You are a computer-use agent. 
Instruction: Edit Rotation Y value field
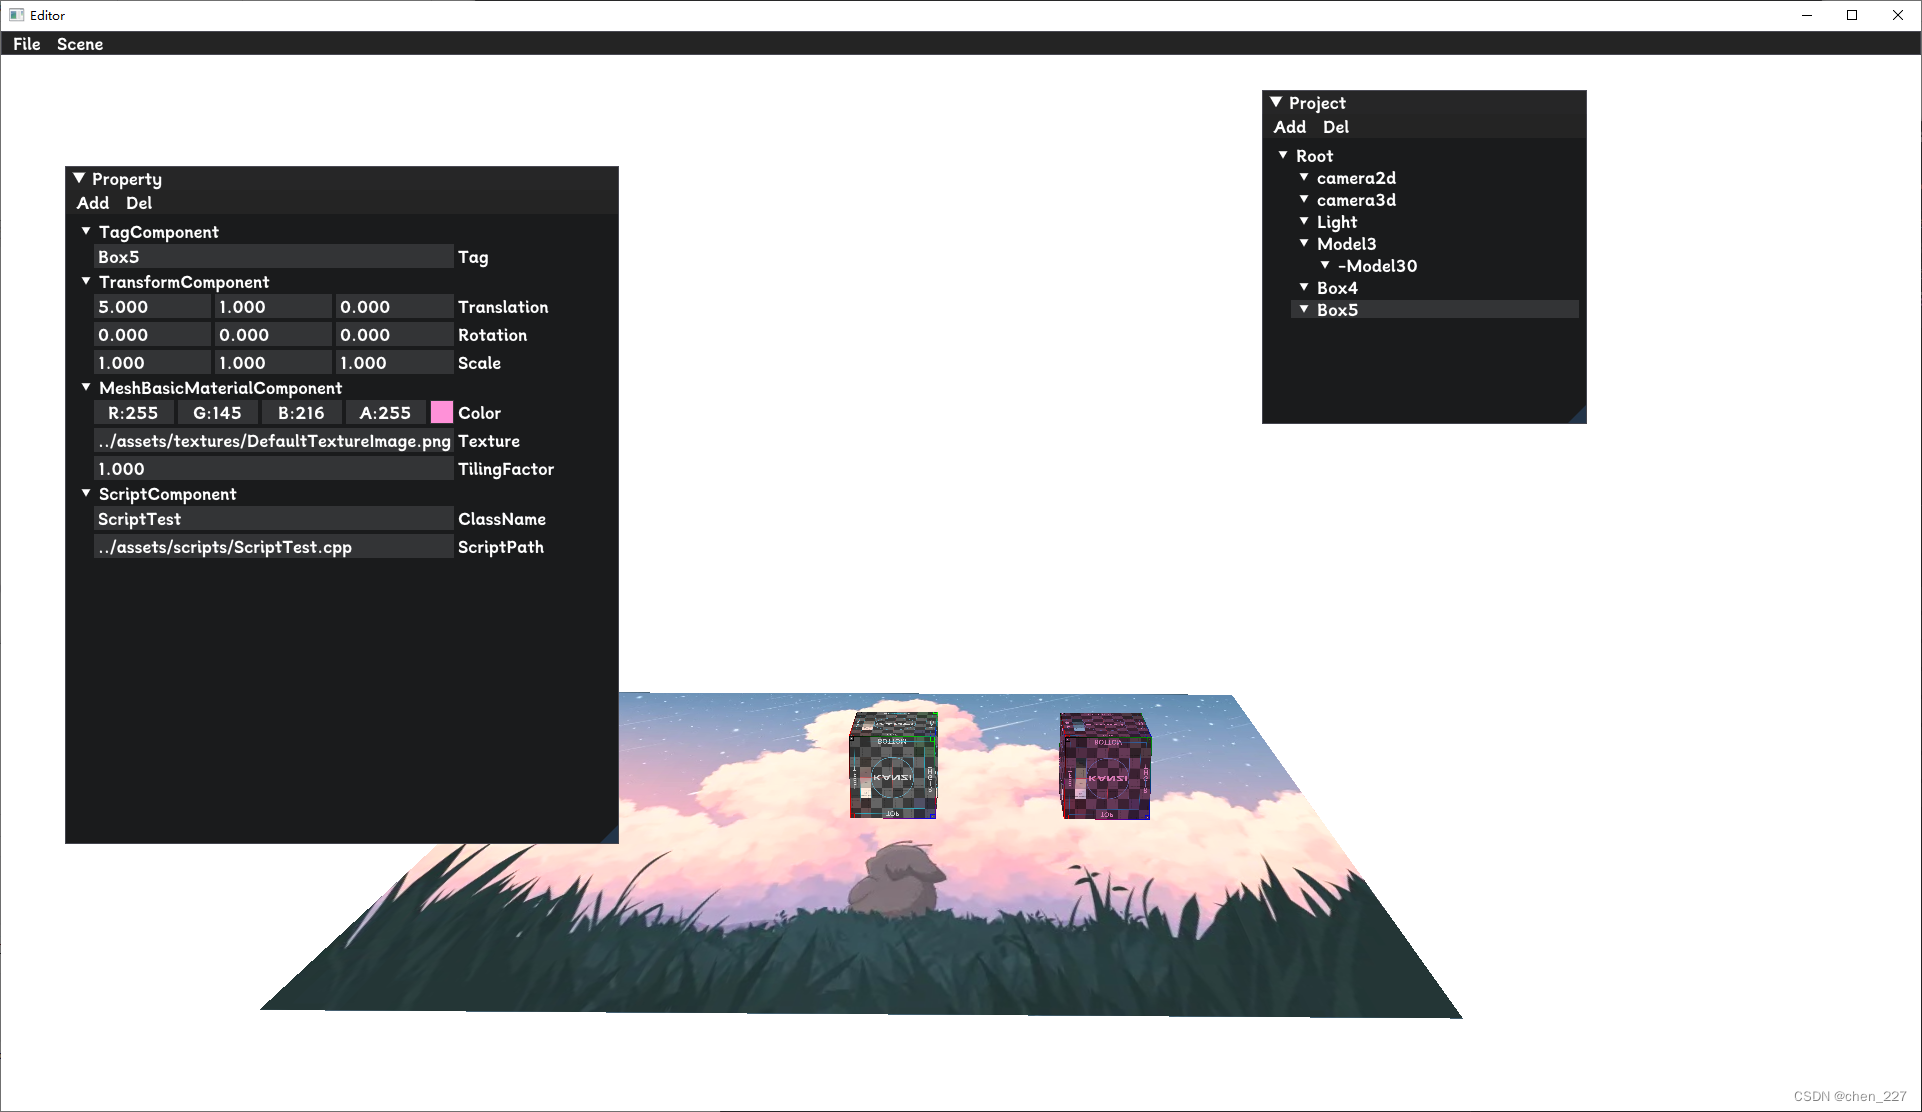pyautogui.click(x=273, y=335)
